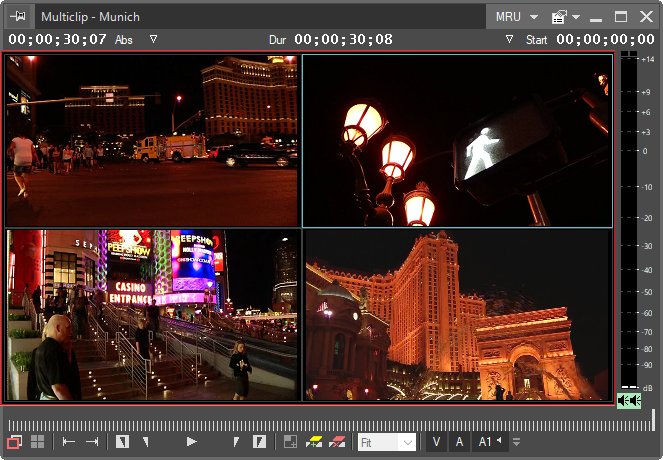
Task: Click the small mark-in flag icon
Action: [x=146, y=442]
